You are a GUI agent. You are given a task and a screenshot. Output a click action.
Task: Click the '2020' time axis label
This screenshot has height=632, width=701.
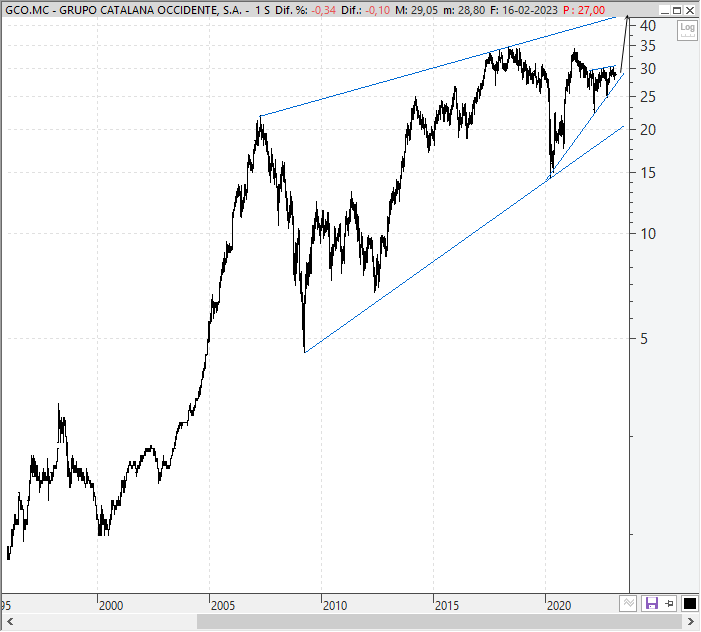point(559,606)
